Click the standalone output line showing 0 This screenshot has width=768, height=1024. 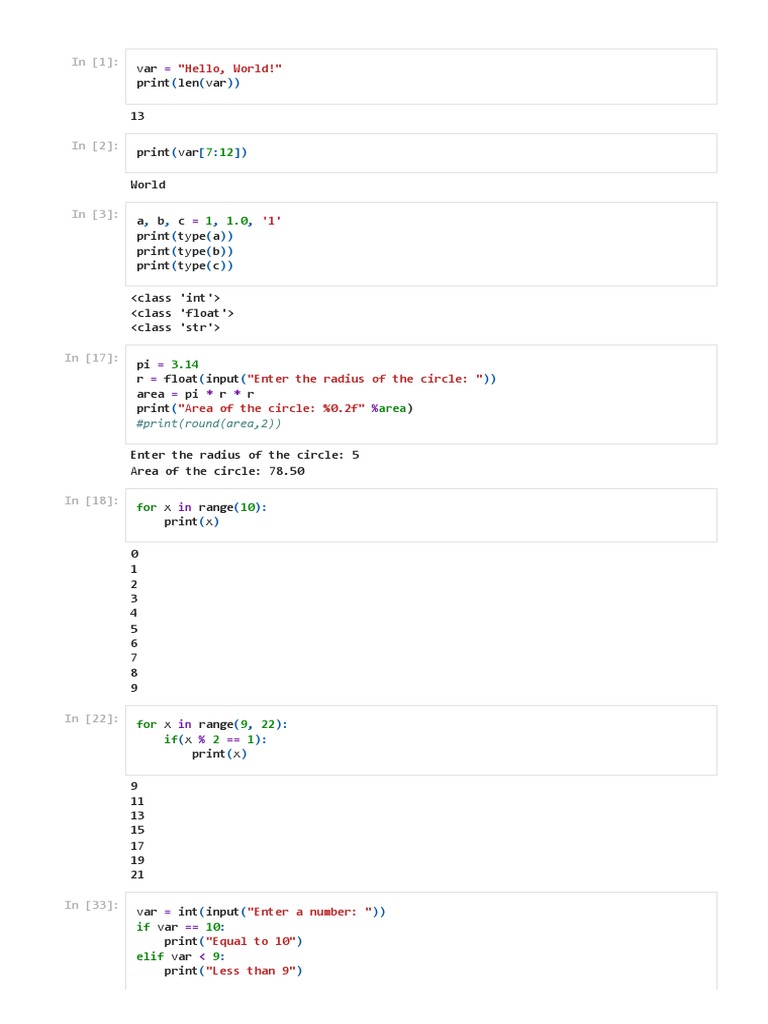(134, 554)
